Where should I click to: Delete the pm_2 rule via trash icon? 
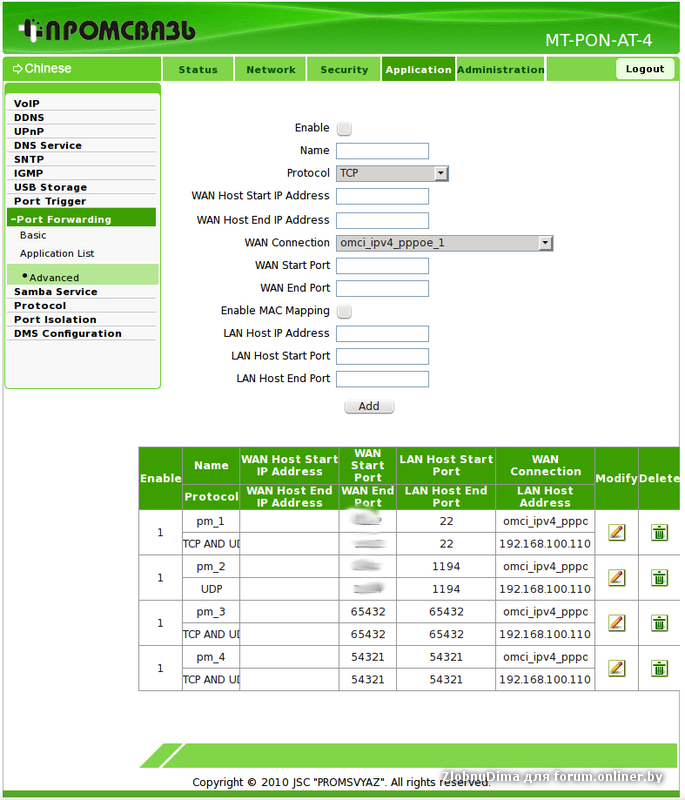tap(659, 578)
